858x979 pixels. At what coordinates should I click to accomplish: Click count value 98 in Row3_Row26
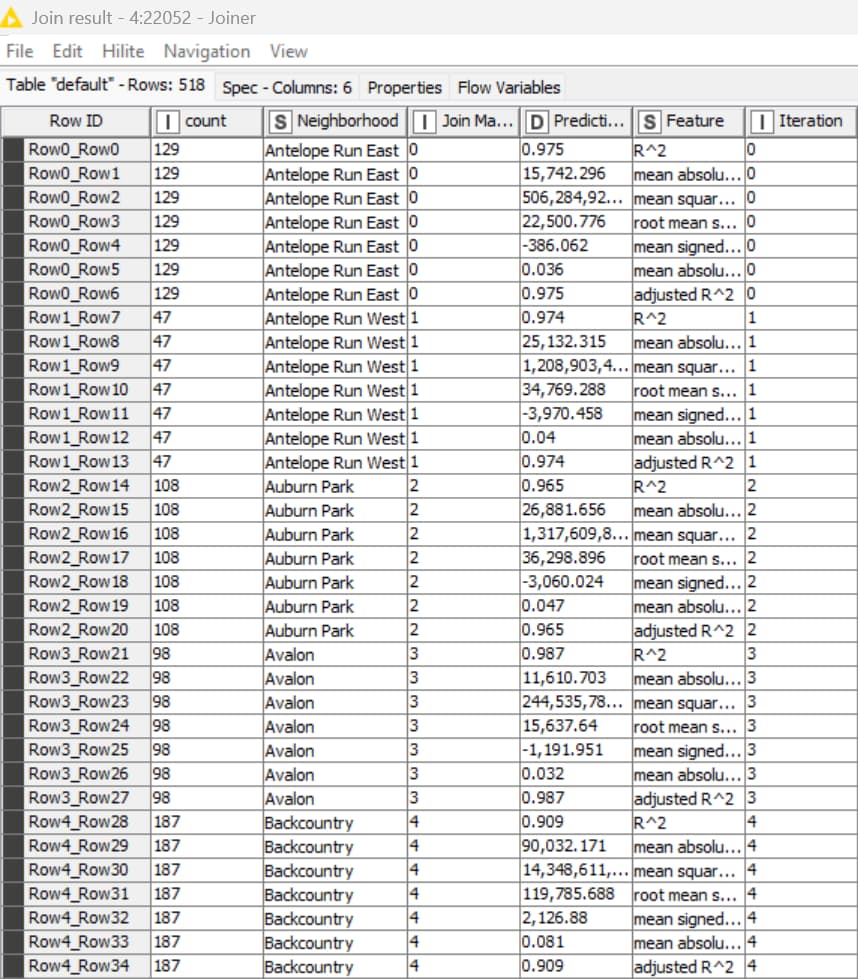tap(162, 774)
